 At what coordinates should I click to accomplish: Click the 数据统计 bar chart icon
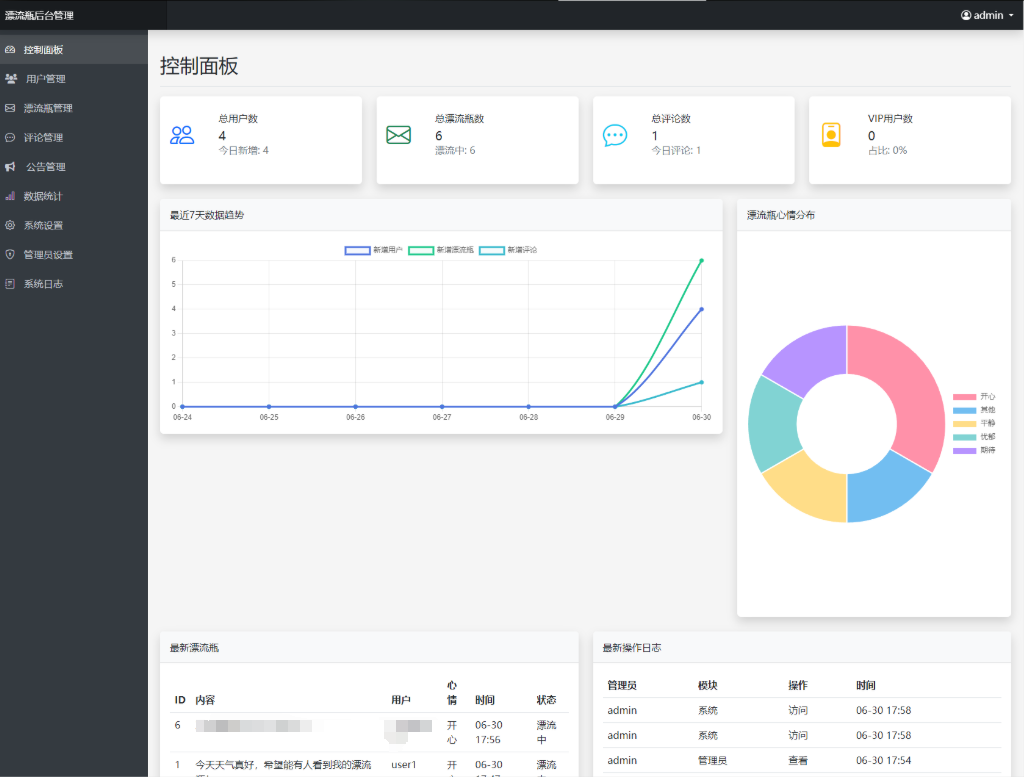[x=10, y=196]
